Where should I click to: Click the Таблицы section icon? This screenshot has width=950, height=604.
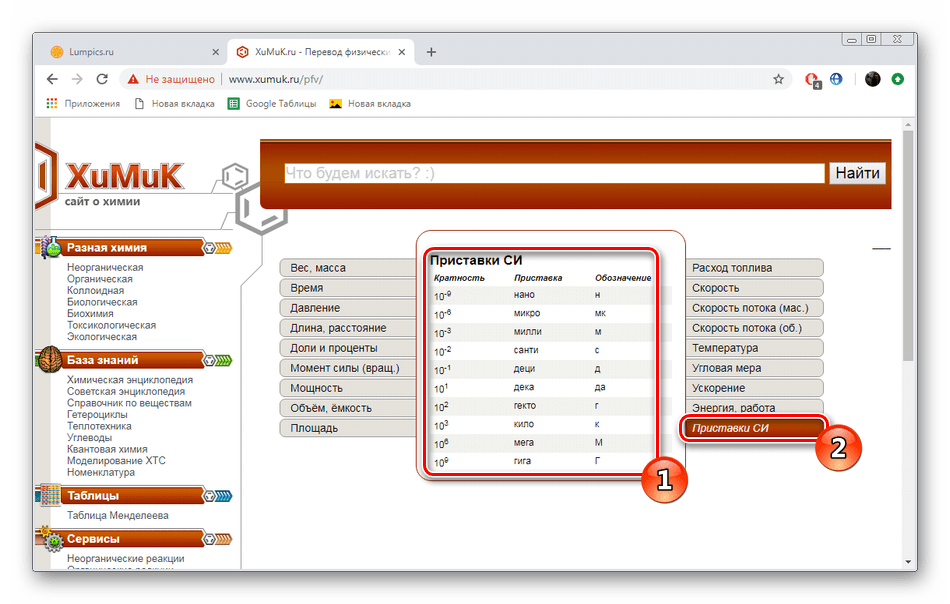click(50, 495)
